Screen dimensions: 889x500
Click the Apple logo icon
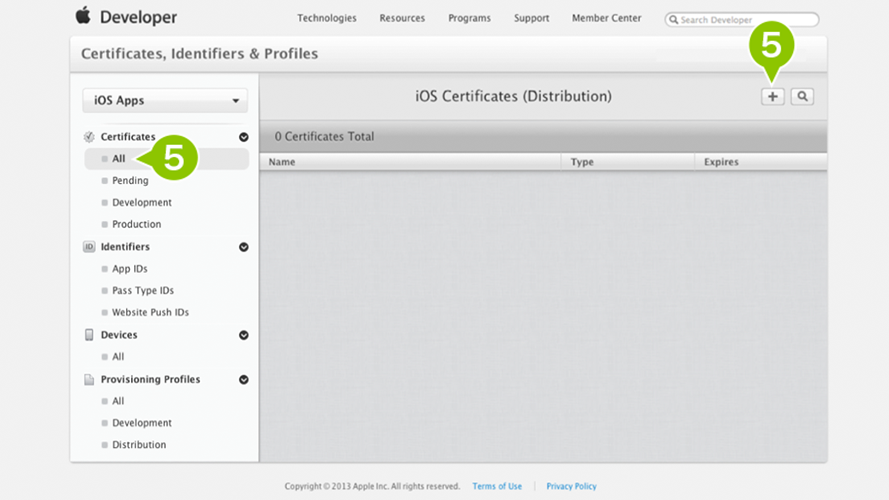(83, 15)
